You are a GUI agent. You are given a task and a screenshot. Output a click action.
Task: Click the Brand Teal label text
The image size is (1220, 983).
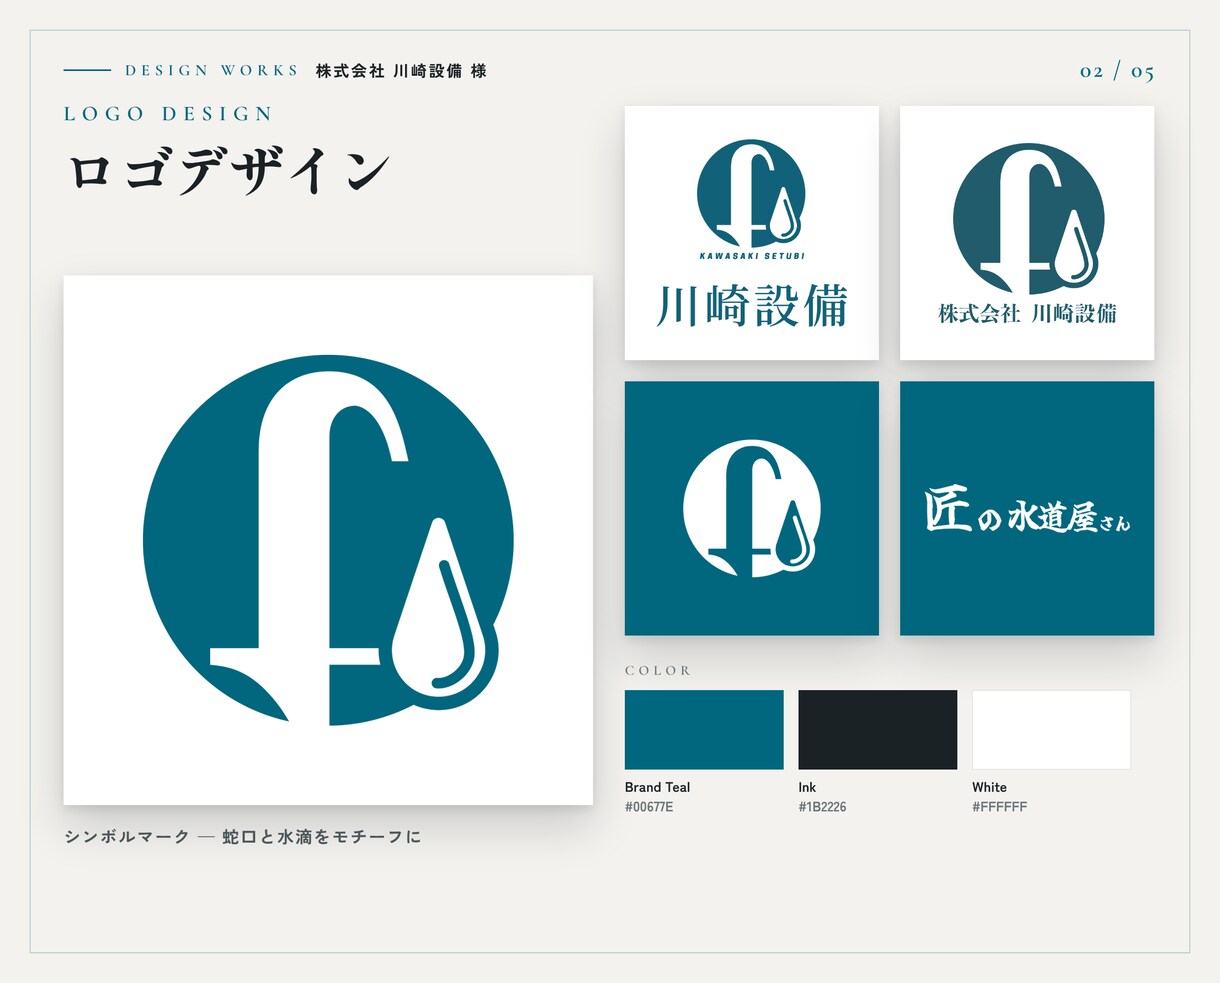point(657,787)
